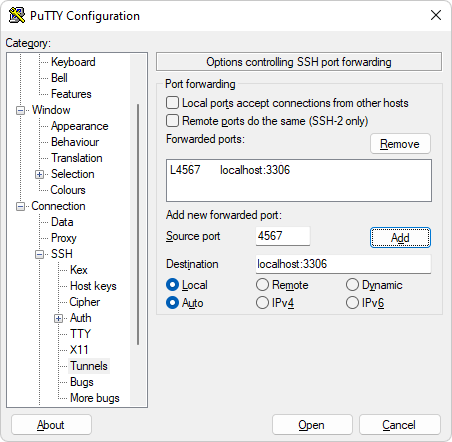Open the Cipher settings

click(x=85, y=302)
